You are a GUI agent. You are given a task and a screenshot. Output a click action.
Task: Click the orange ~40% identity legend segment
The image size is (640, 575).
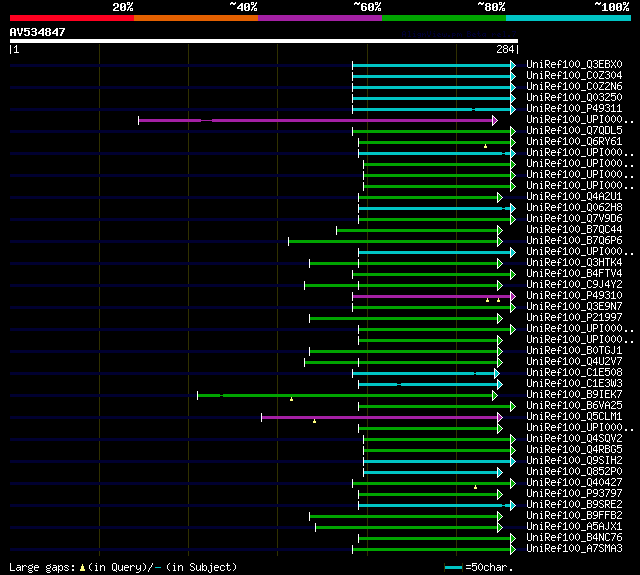pyautogui.click(x=196, y=18)
